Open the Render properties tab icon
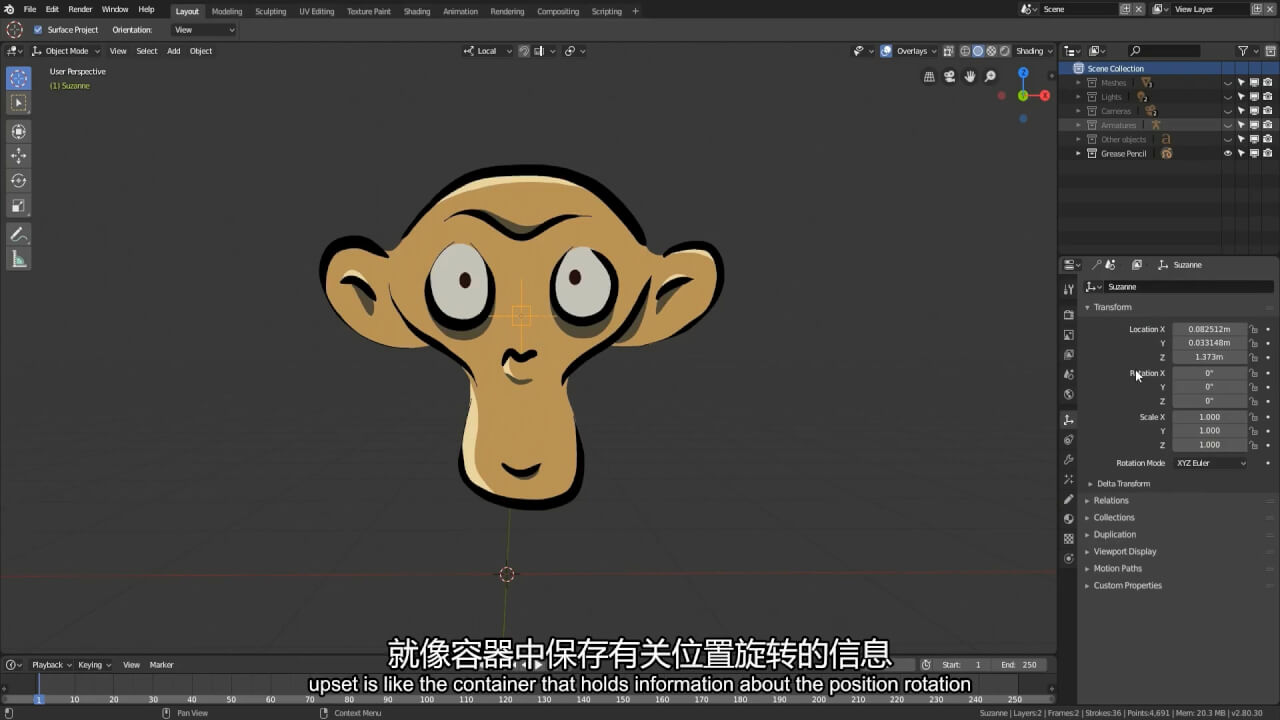1280x720 pixels. point(1068,315)
